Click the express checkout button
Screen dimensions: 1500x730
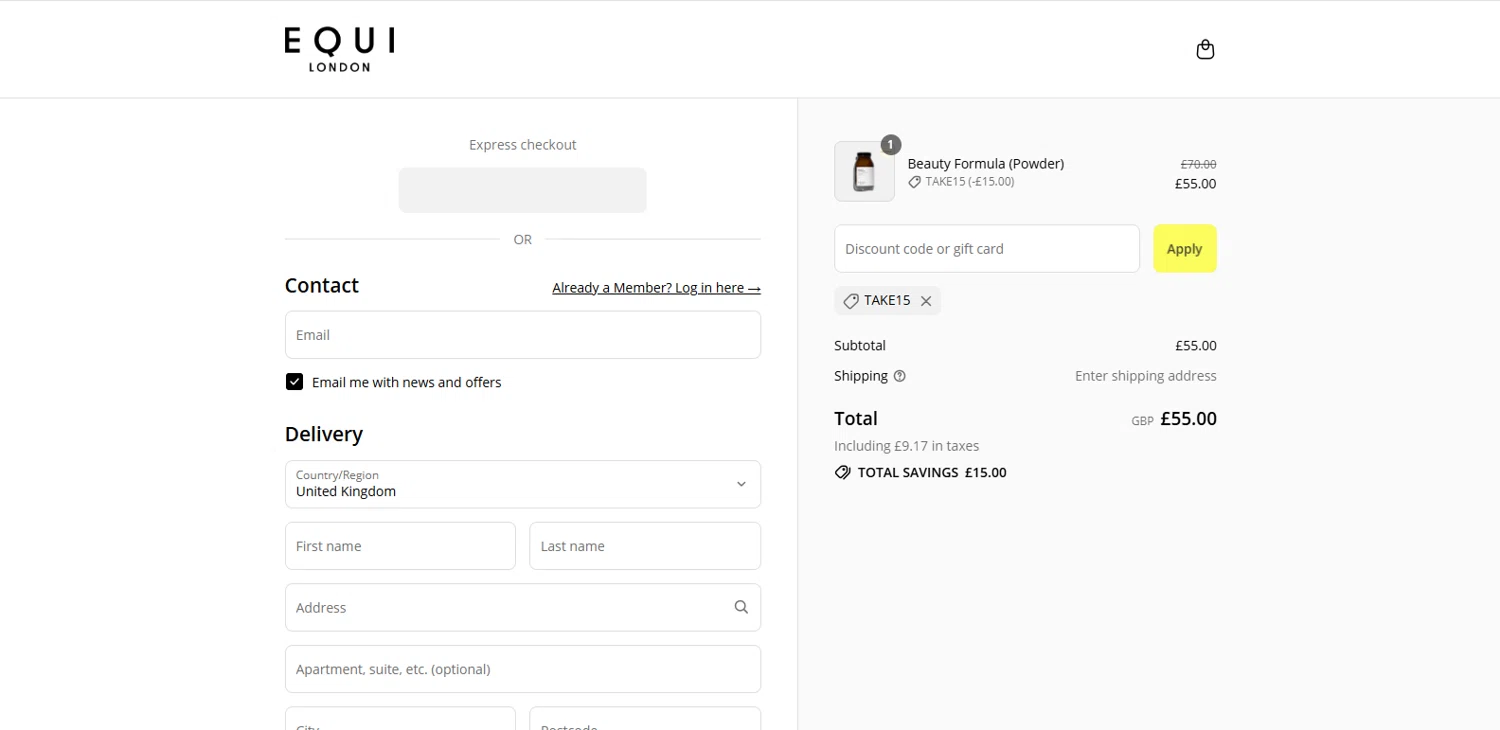(523, 190)
